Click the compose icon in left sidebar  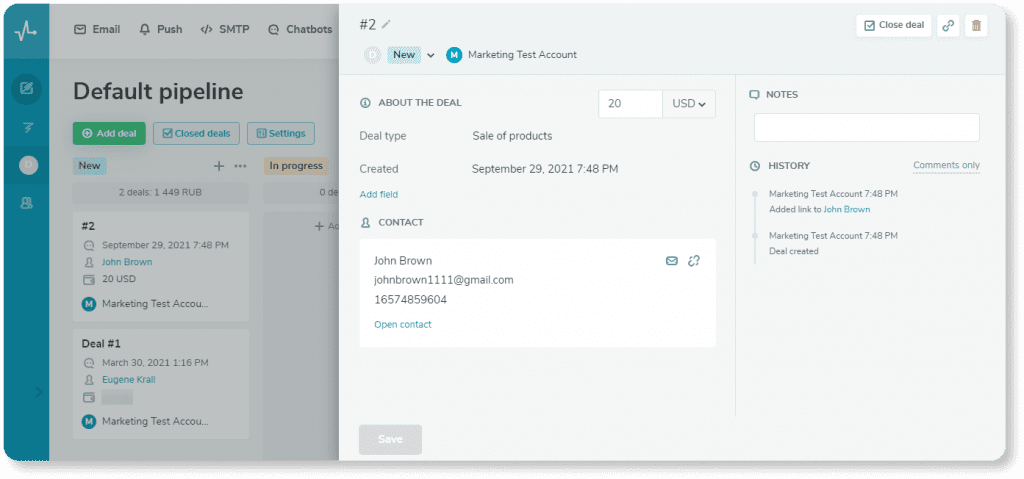[27, 89]
